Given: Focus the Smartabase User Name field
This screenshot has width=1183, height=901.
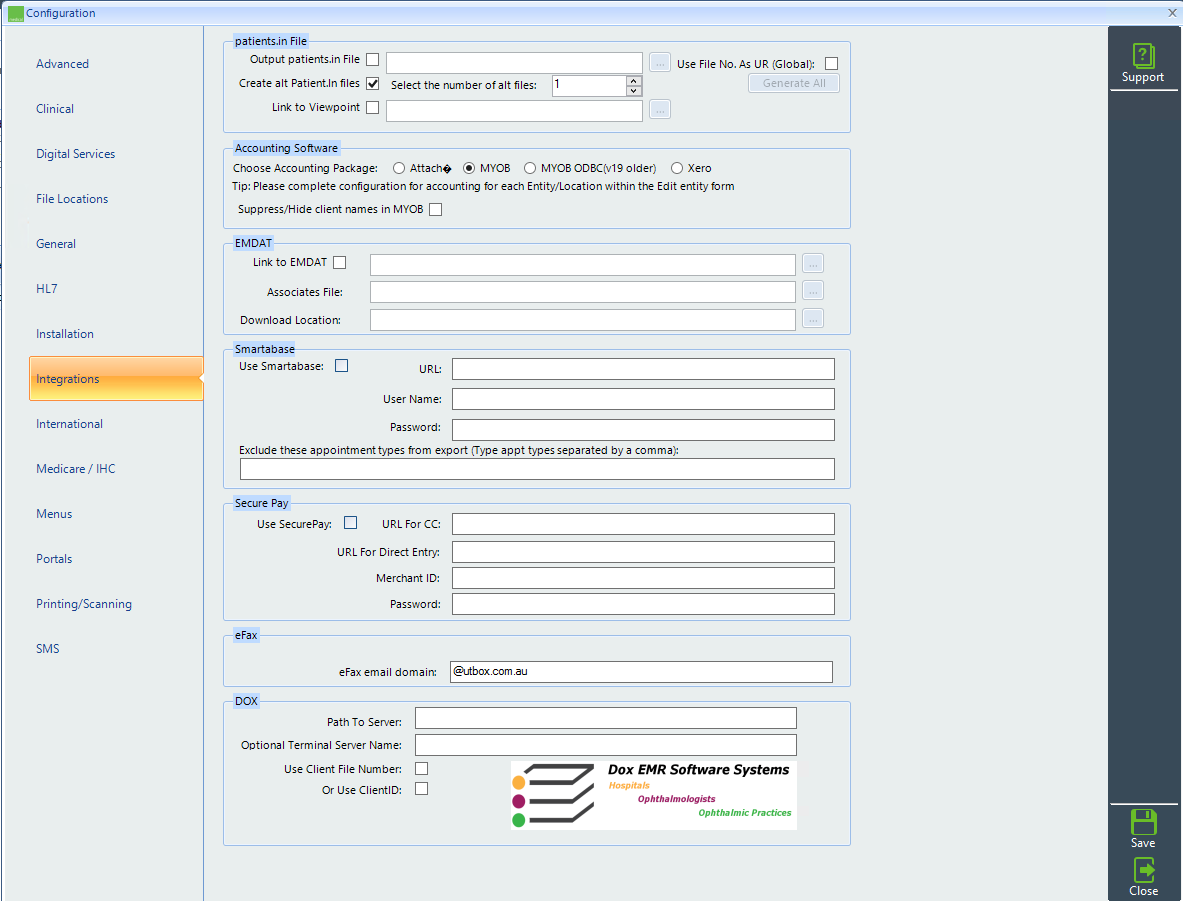Looking at the screenshot, I should click(643, 399).
